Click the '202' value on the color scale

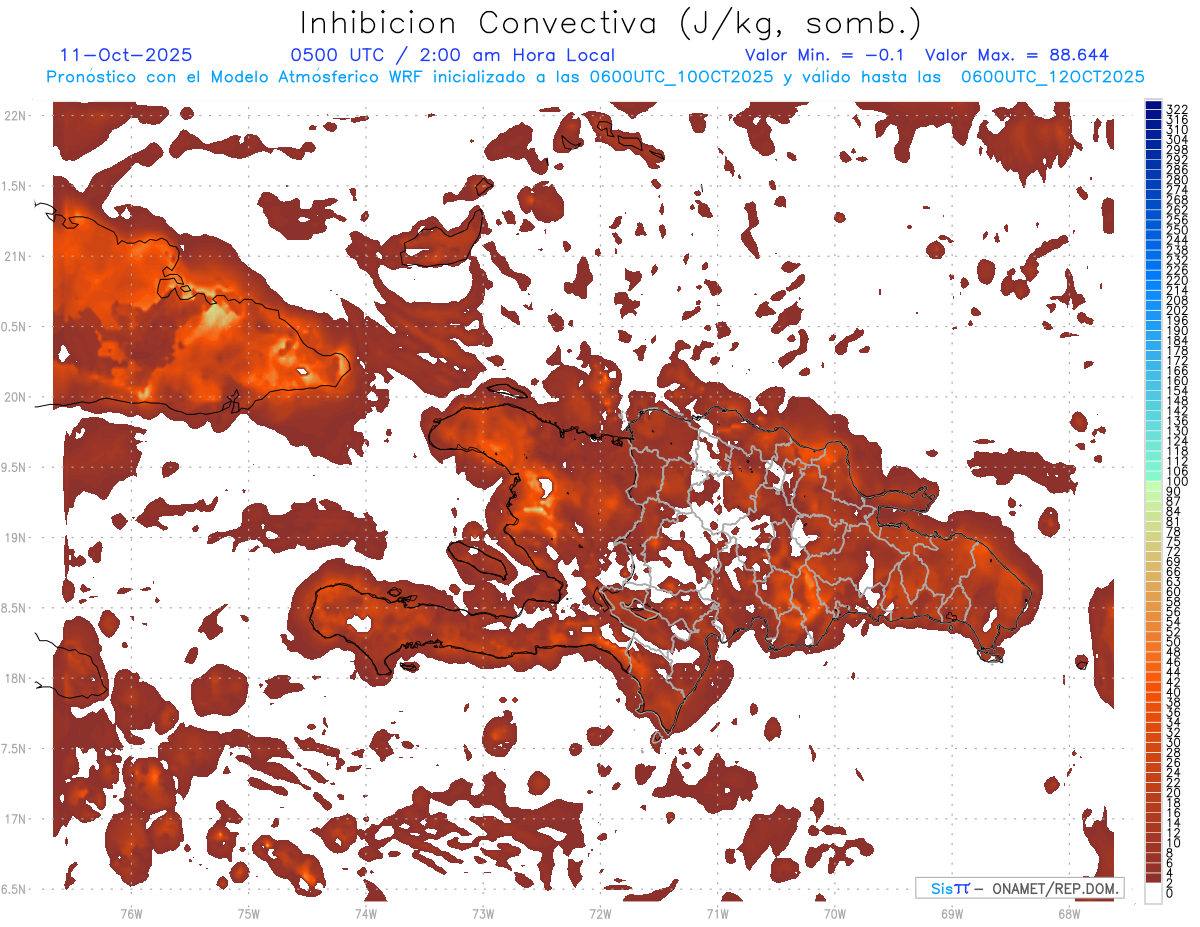[1177, 311]
